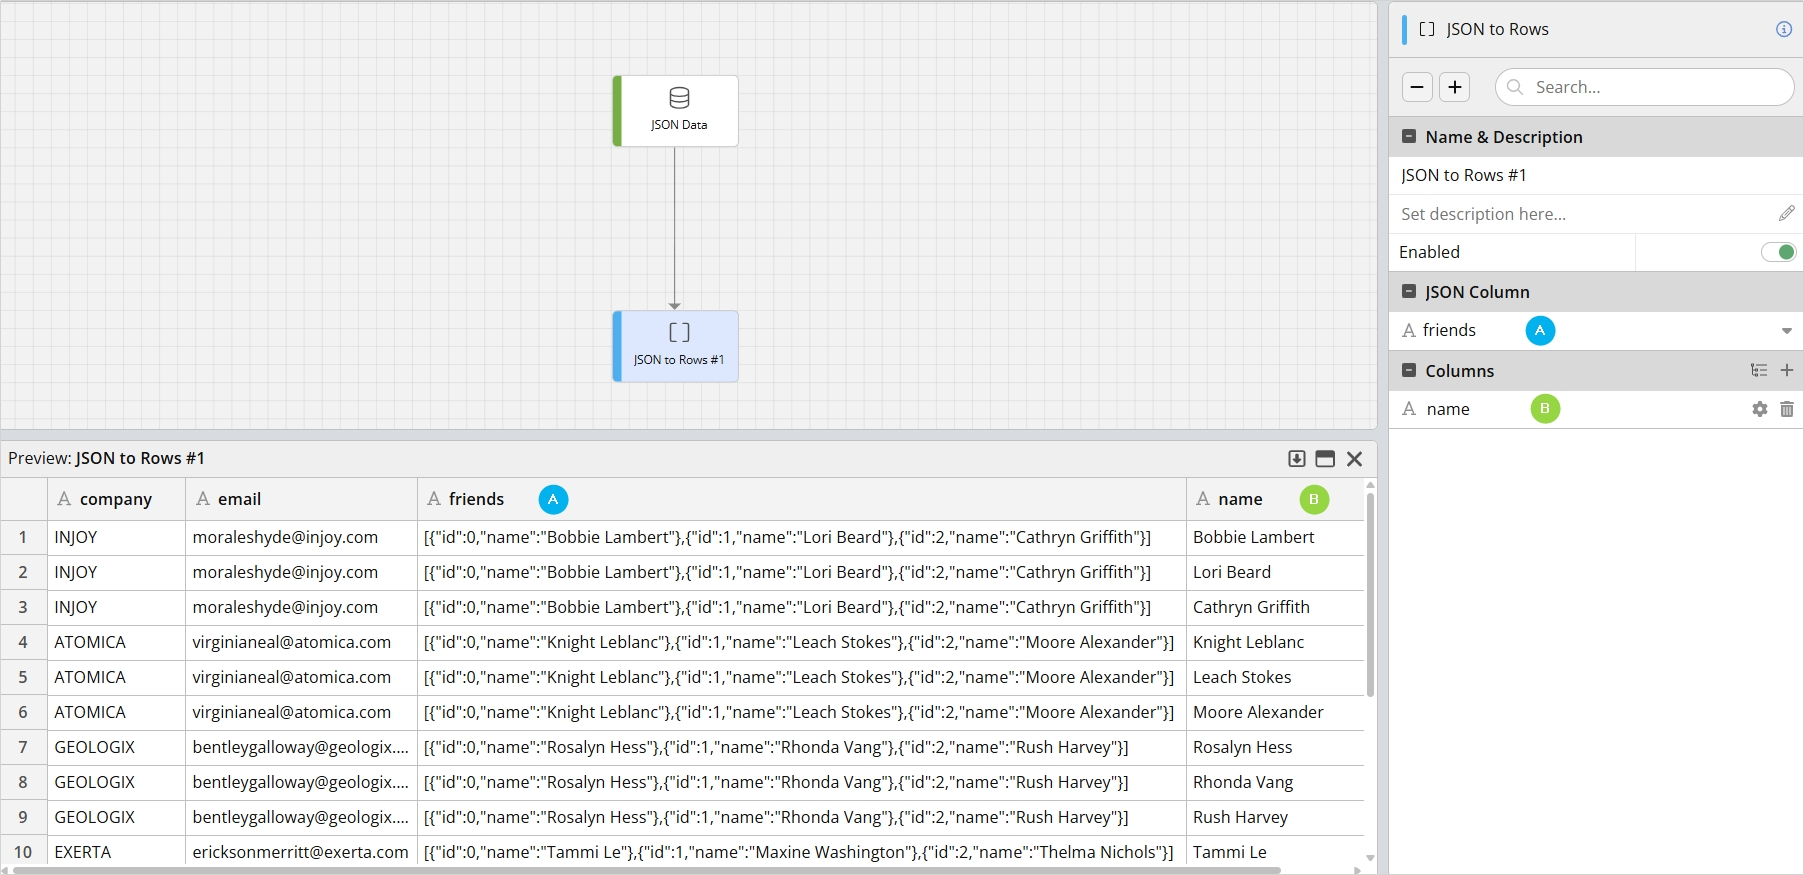Collapse the Columns section

1409,370
